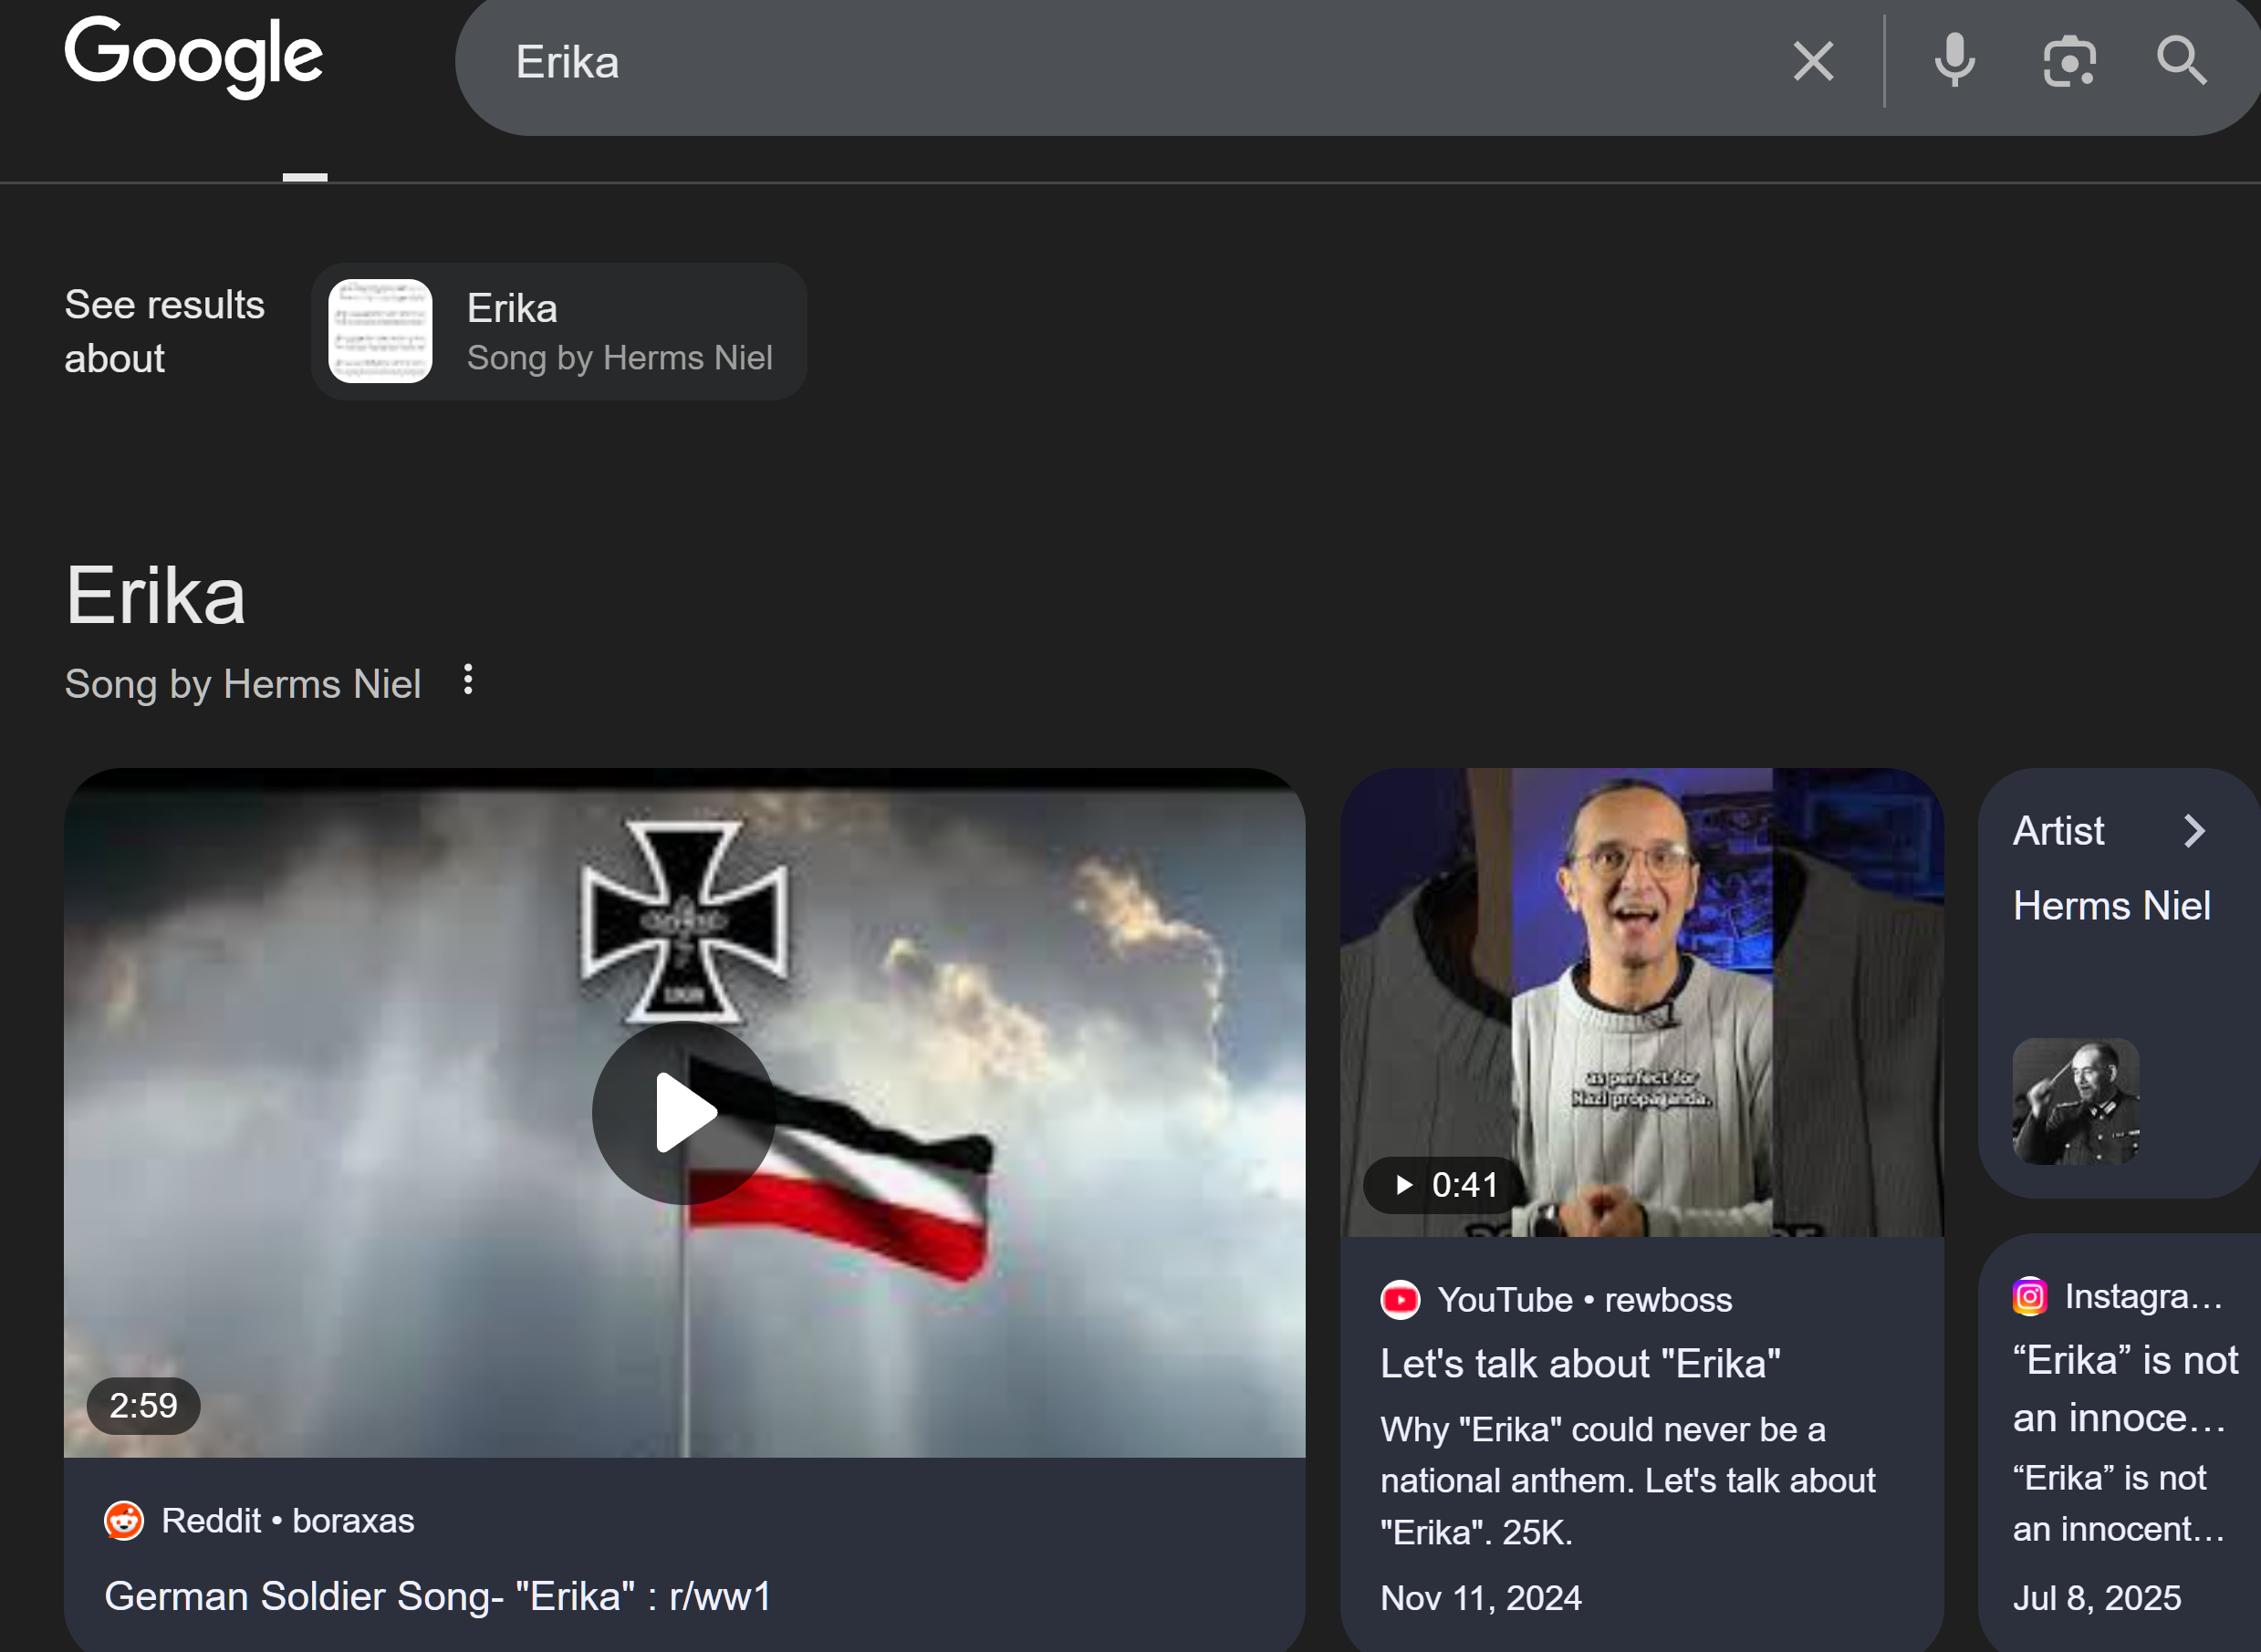2261x1652 pixels.
Task: Play the 0:41 rewboss video thumbnail
Action: click(x=1642, y=1002)
